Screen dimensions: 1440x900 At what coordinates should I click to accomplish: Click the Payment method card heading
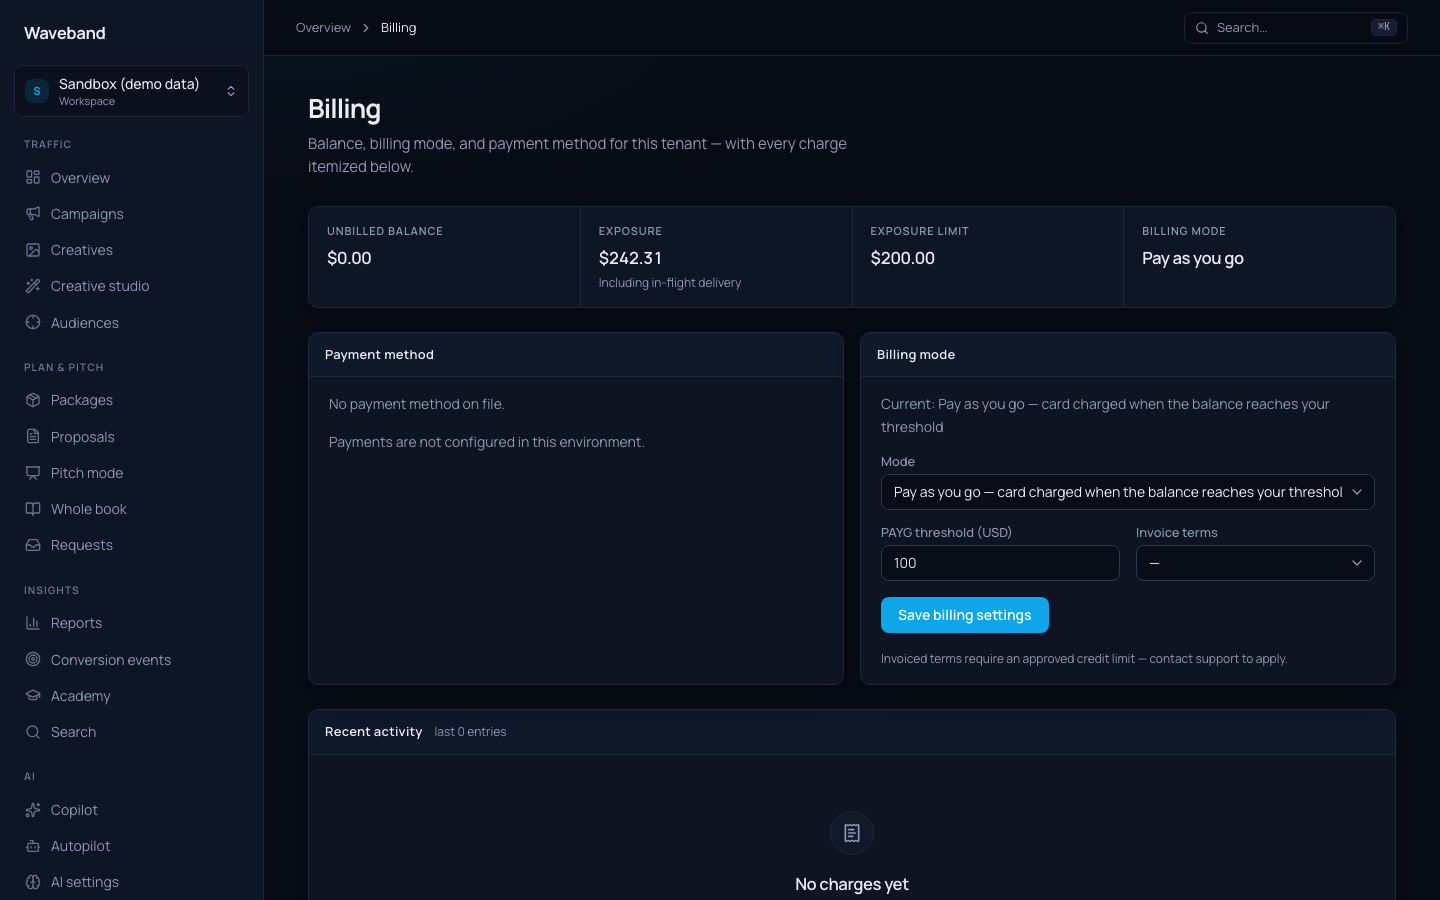coord(379,355)
